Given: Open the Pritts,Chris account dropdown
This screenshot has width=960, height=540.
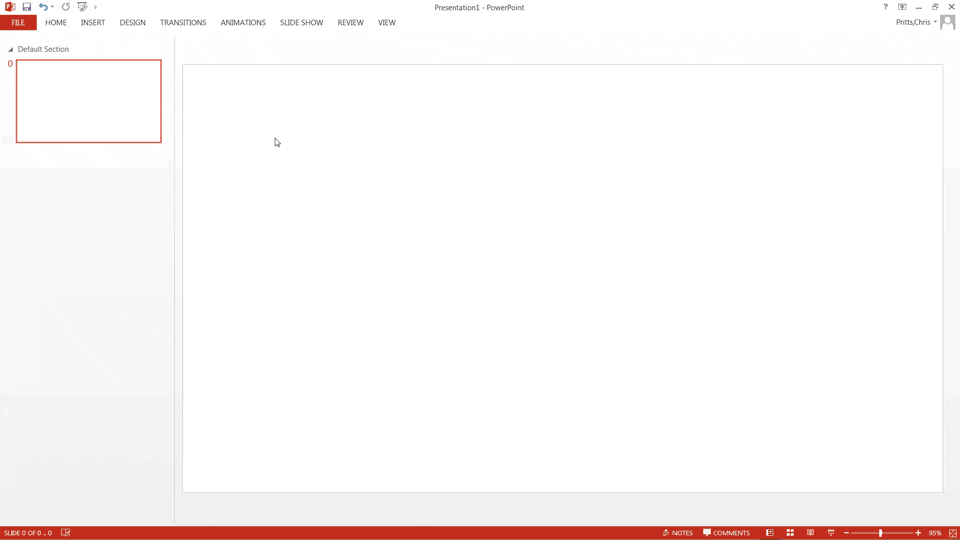Looking at the screenshot, I should pyautogui.click(x=917, y=22).
